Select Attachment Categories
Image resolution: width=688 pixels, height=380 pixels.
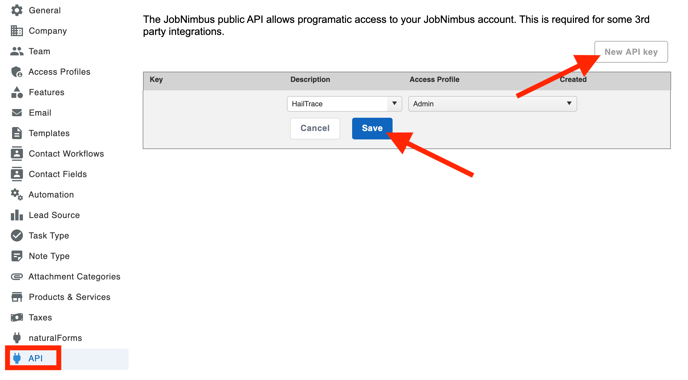click(74, 276)
